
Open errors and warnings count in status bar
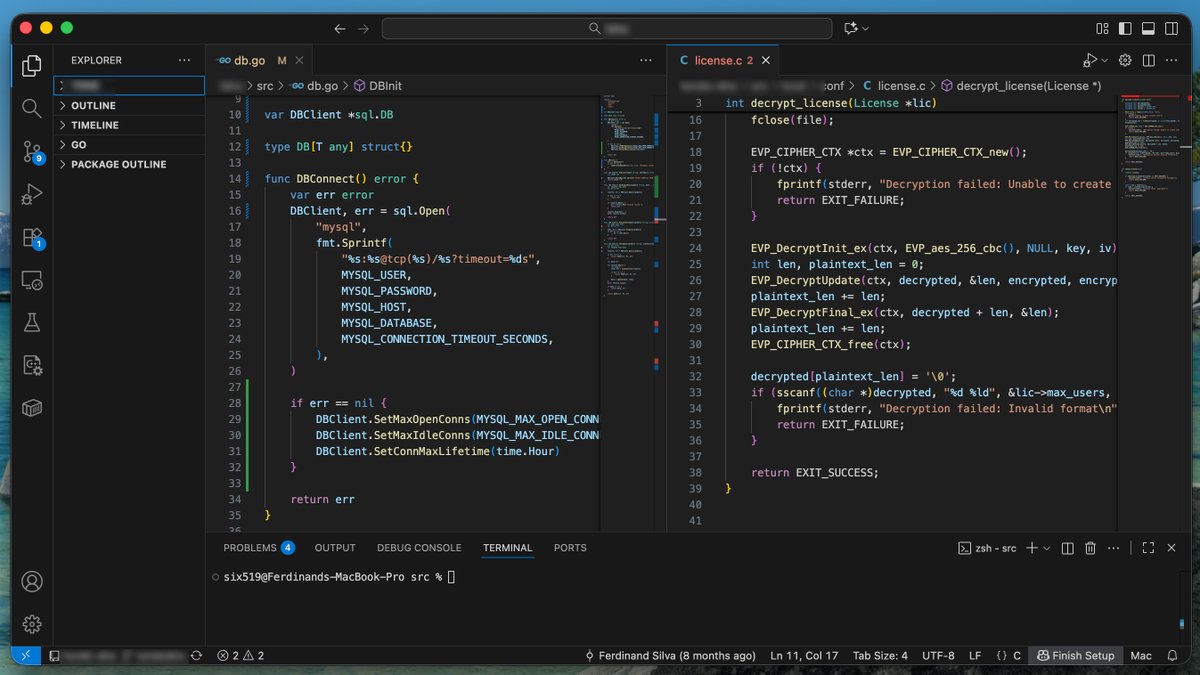[241, 656]
